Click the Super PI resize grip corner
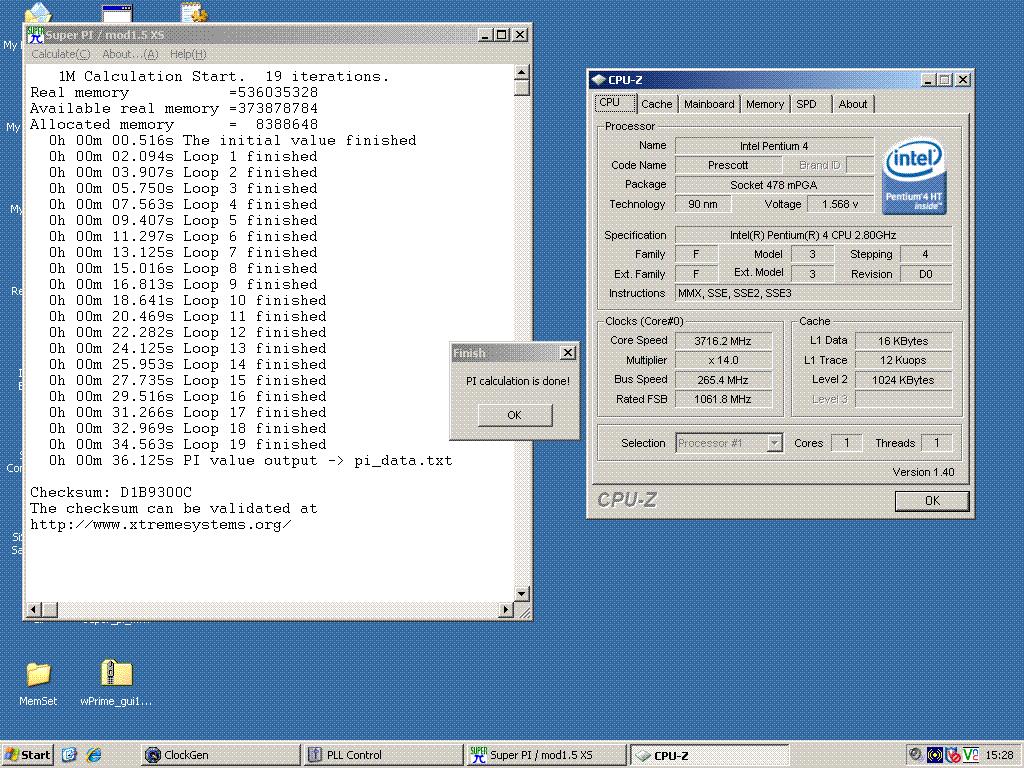 coord(524,611)
